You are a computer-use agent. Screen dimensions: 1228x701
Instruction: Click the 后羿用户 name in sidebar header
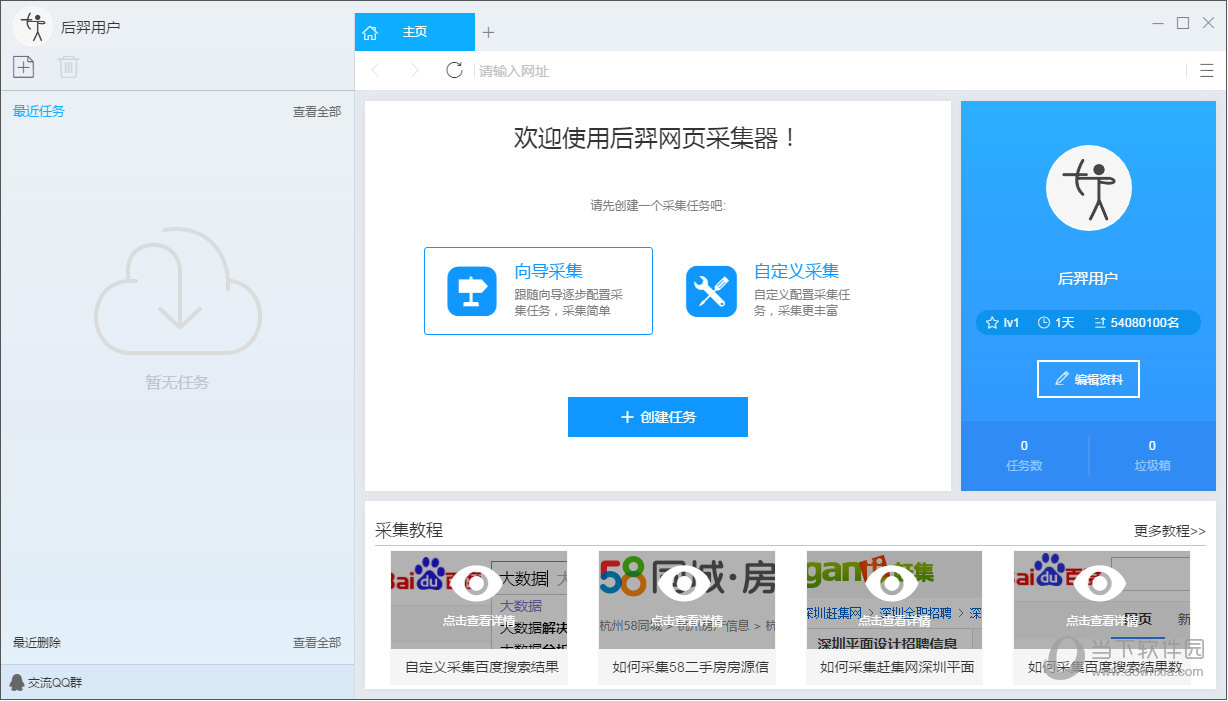[x=90, y=27]
